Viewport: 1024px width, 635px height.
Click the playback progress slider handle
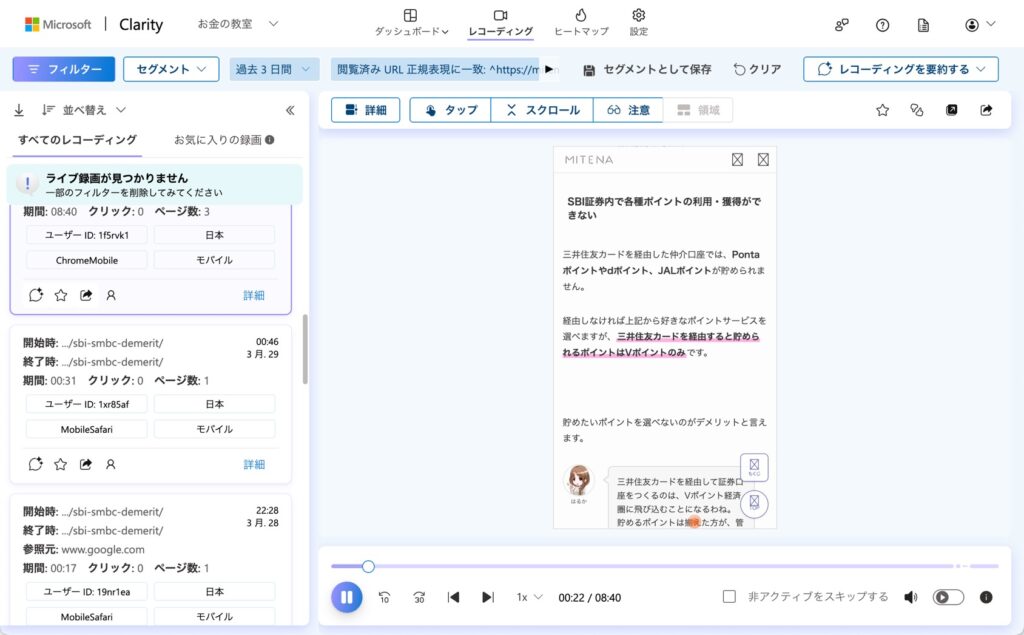coord(368,566)
